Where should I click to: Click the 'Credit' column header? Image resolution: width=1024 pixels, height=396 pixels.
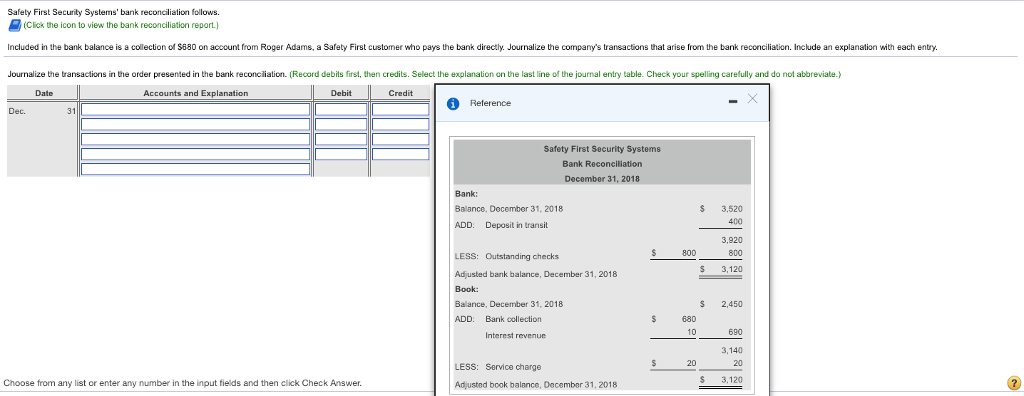[400, 93]
